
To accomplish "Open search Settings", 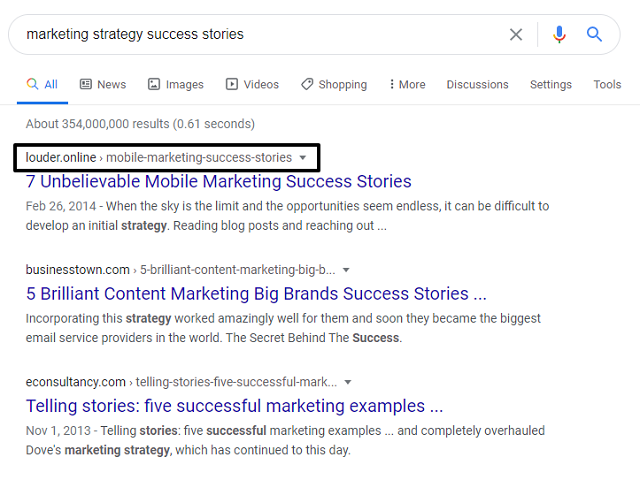I will click(551, 85).
